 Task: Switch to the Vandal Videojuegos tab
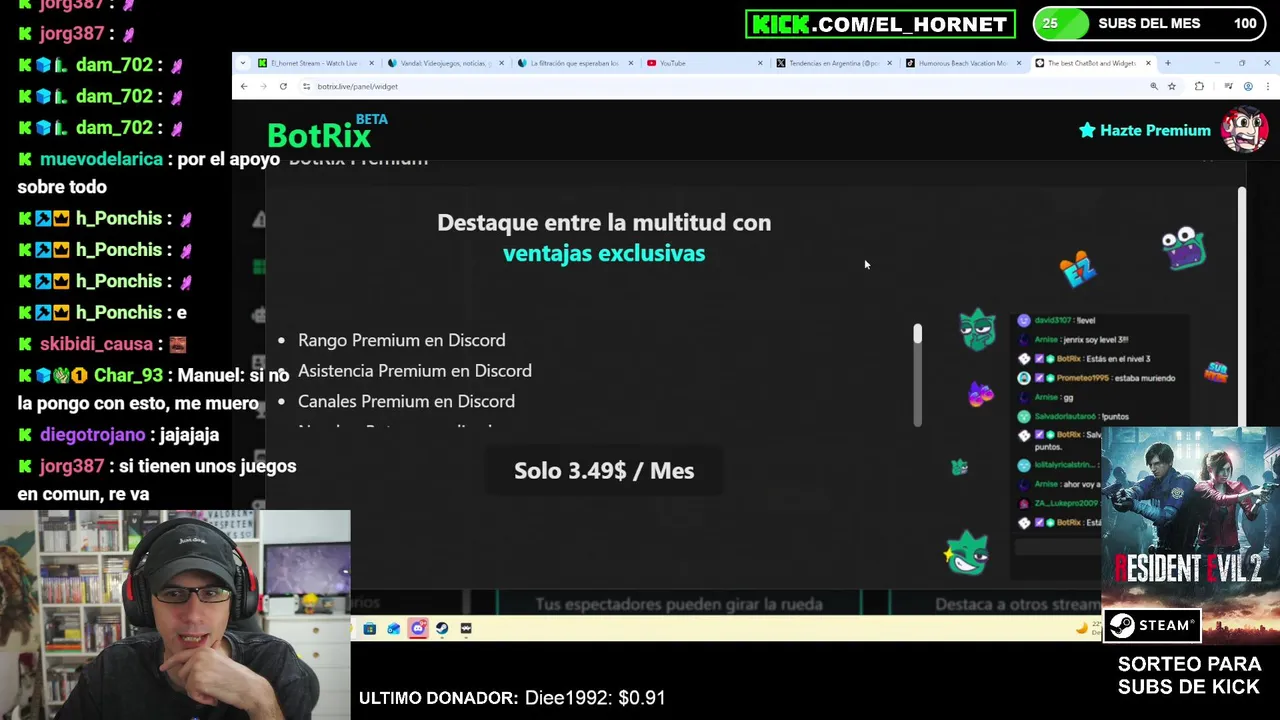pyautogui.click(x=444, y=63)
